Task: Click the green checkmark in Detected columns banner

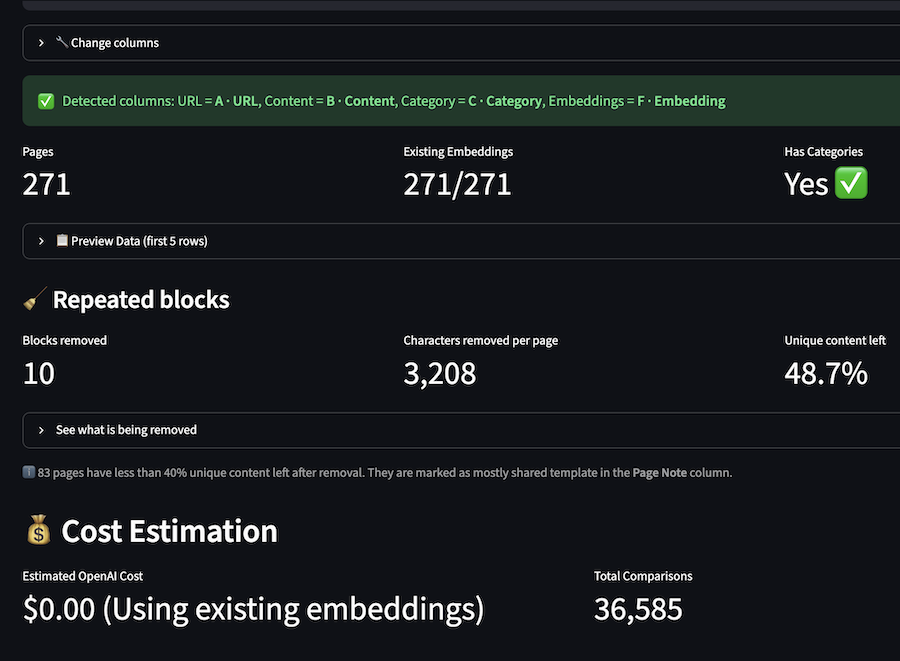Action: point(46,102)
